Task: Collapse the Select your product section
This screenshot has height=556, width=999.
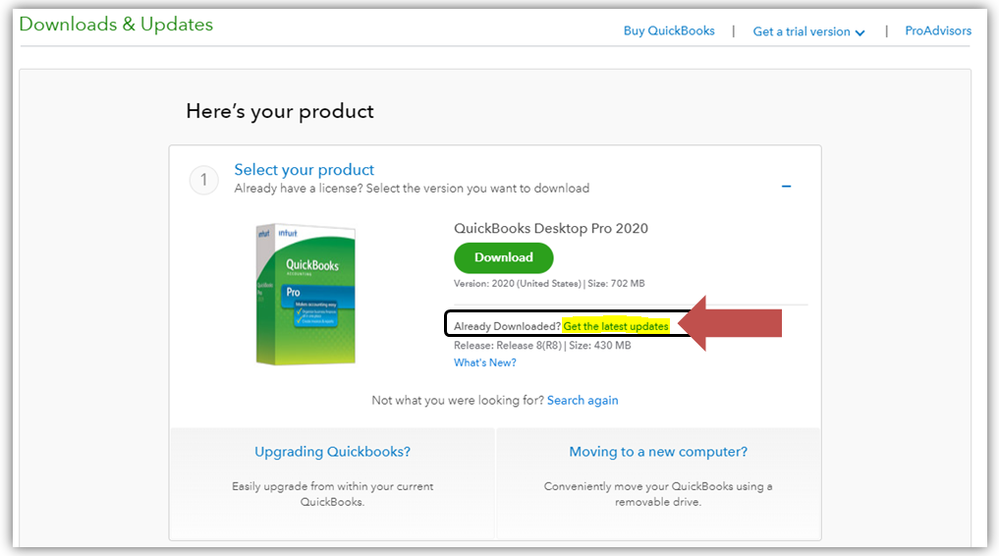Action: pyautogui.click(x=786, y=186)
